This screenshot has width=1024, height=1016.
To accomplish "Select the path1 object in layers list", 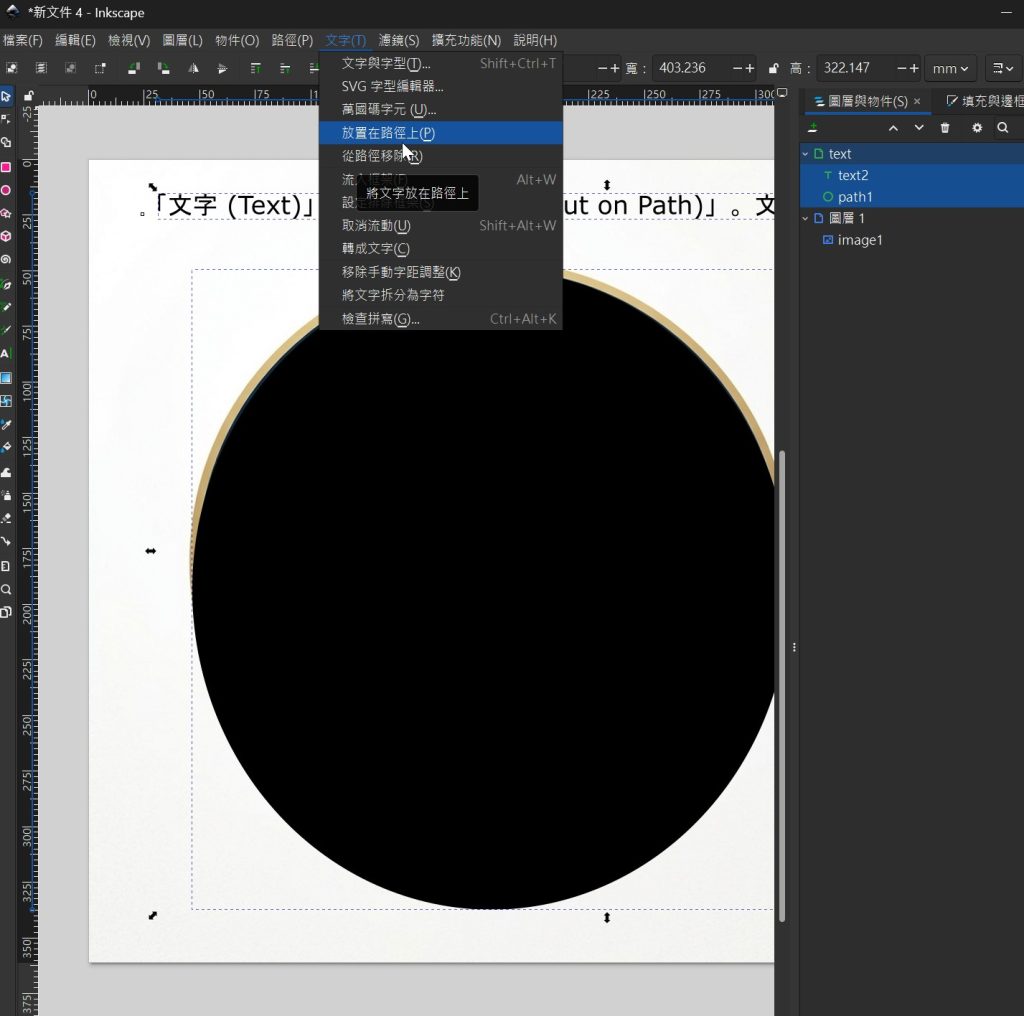I will pyautogui.click(x=855, y=197).
